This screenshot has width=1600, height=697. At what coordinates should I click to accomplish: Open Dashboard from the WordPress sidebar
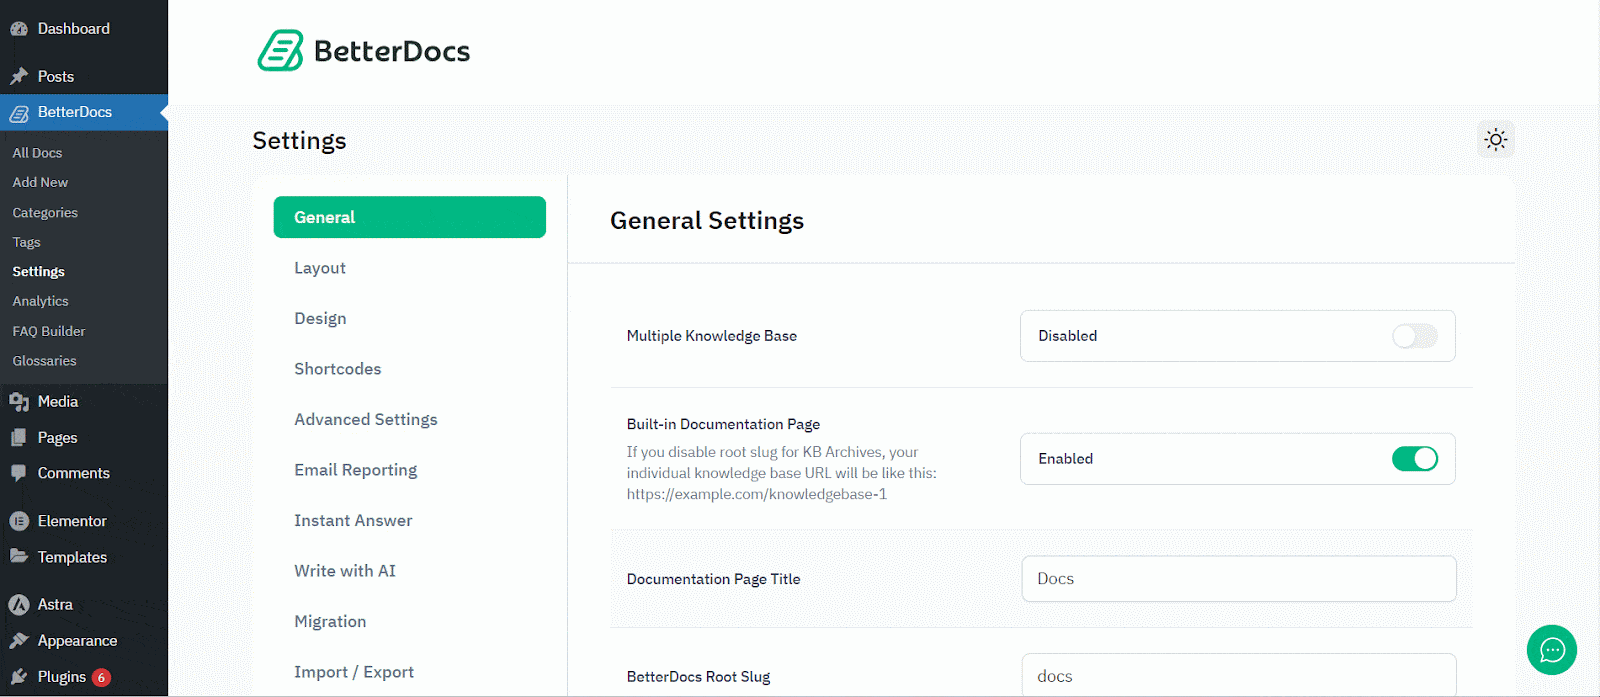coord(73,29)
